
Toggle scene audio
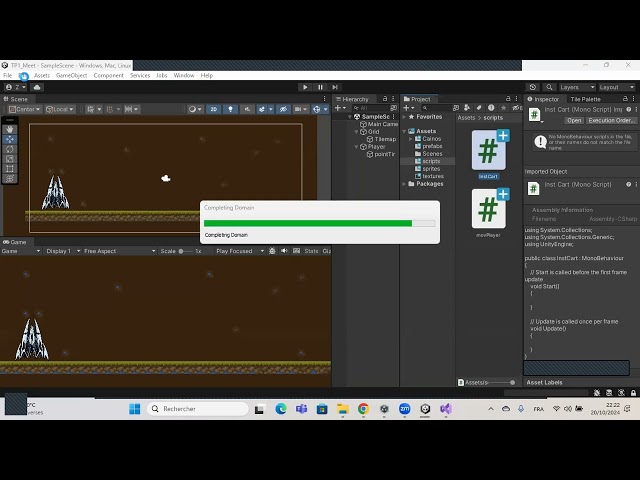click(247, 109)
